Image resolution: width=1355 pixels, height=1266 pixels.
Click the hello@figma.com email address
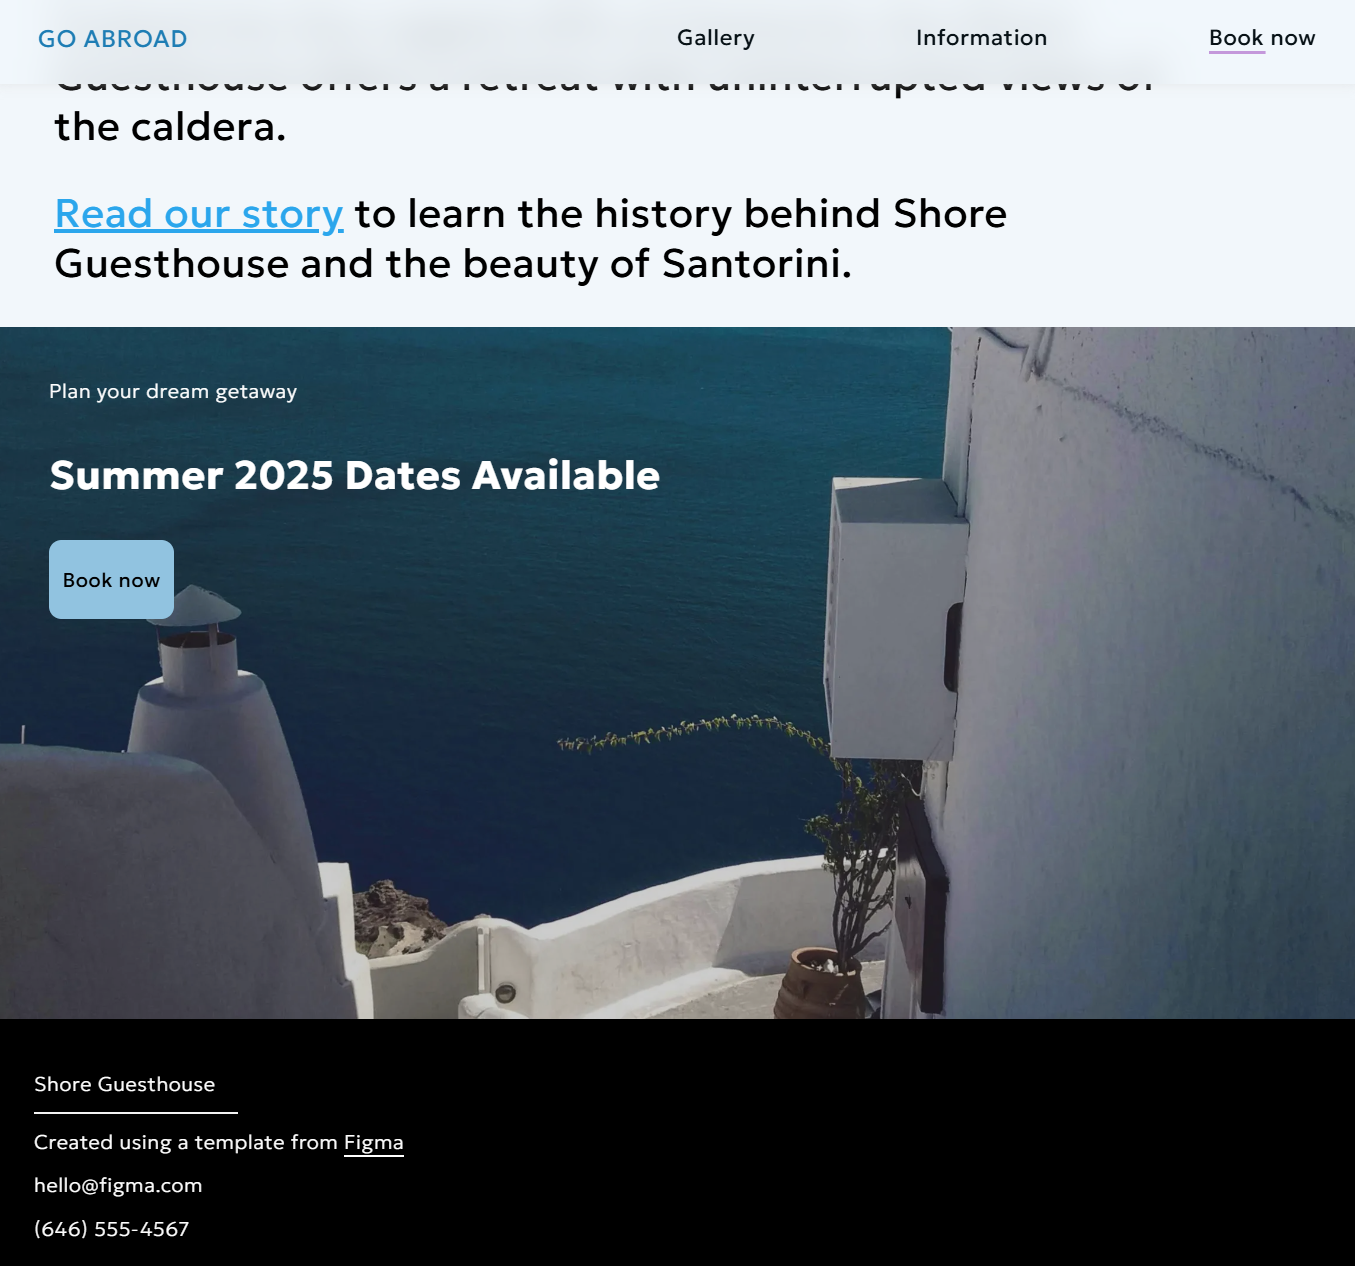(x=118, y=1185)
